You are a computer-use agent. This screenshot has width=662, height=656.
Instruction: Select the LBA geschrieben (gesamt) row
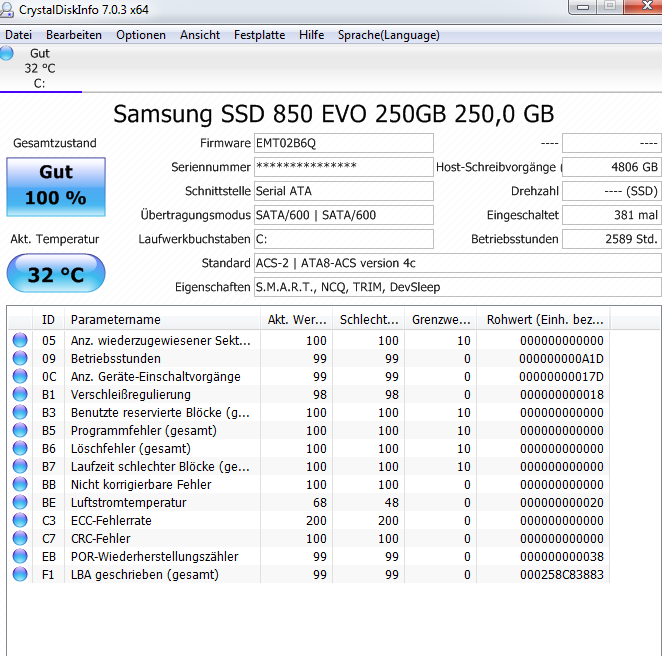click(309, 575)
